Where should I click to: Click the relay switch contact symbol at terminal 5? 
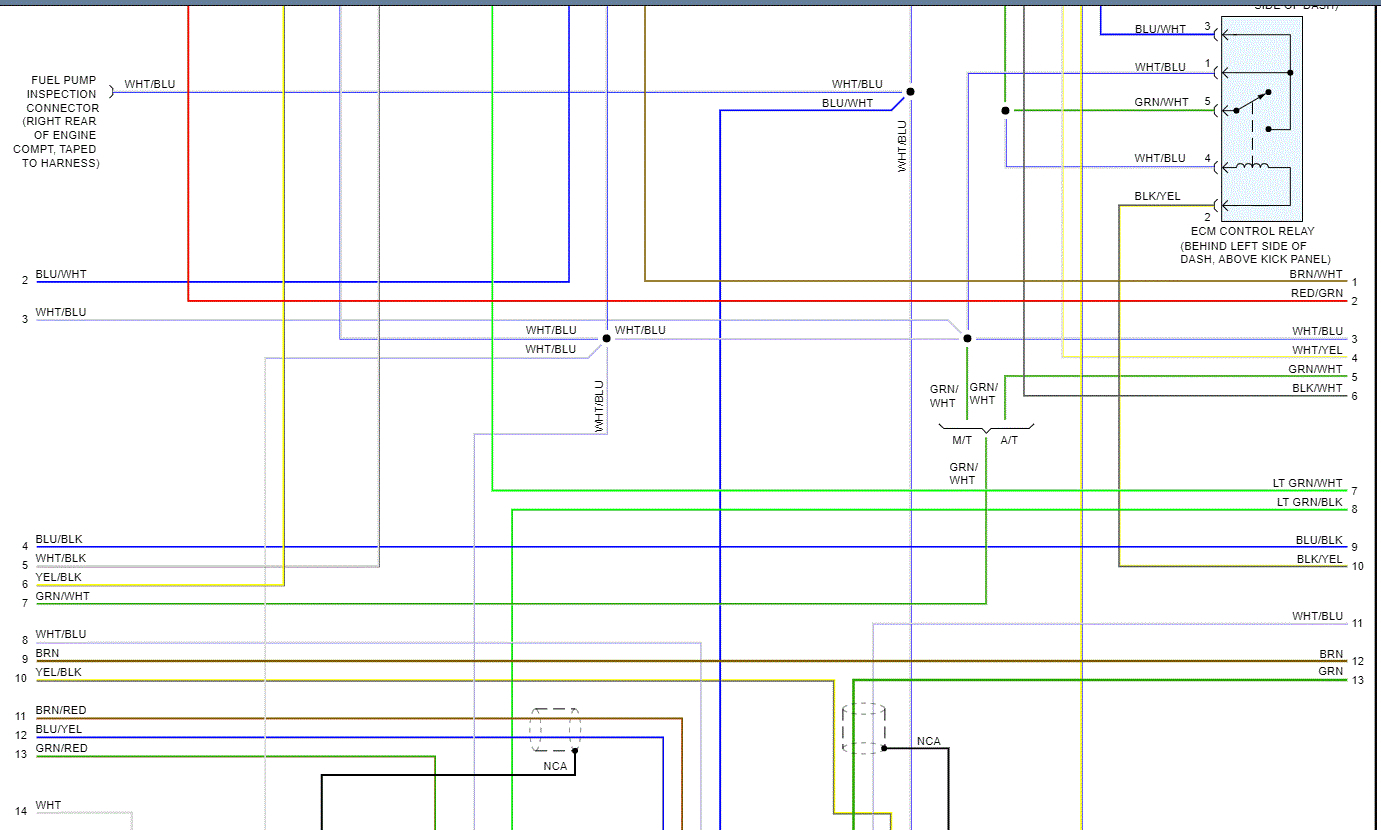point(1252,102)
